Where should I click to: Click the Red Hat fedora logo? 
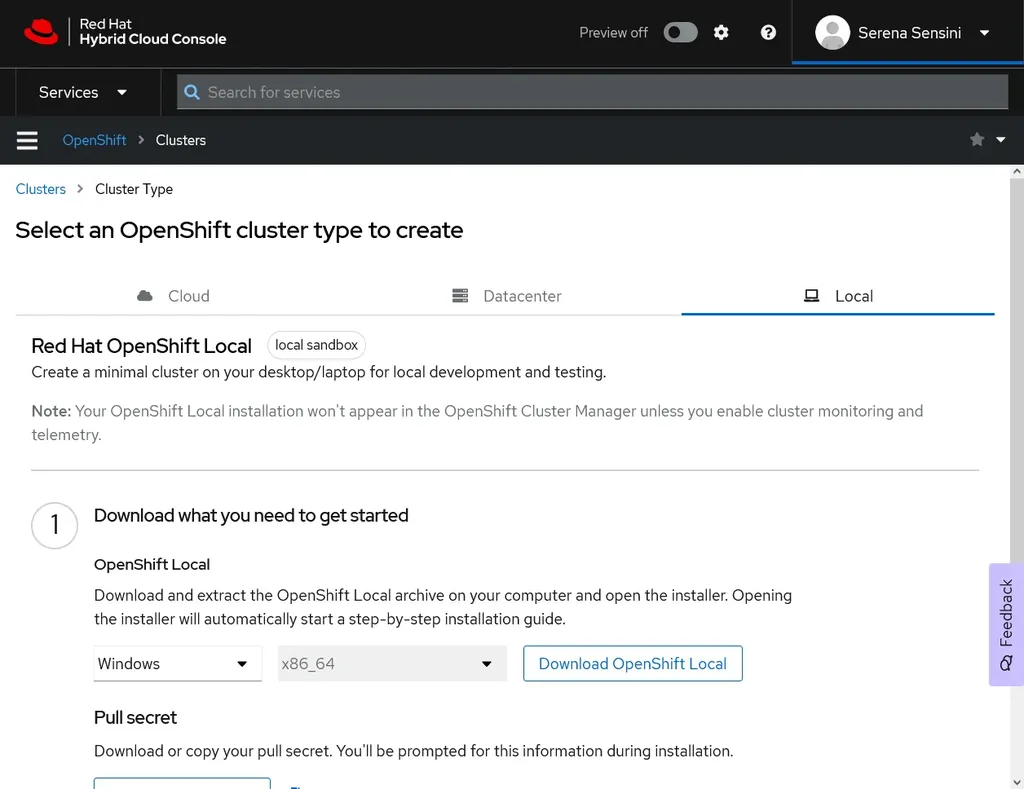coord(41,31)
